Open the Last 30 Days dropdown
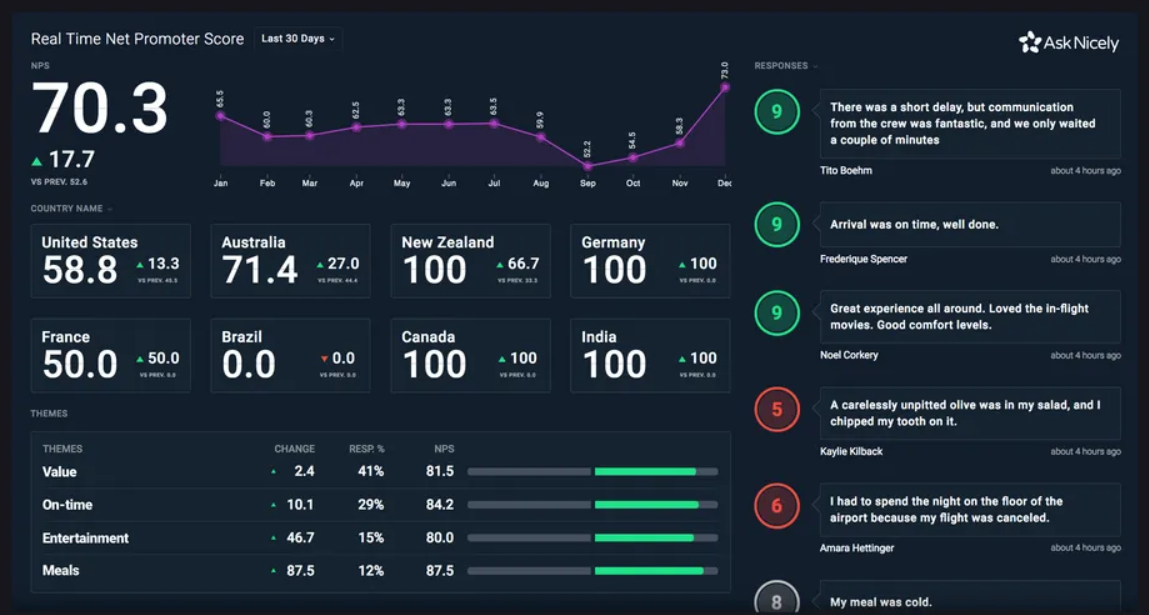The height and width of the screenshot is (615, 1149). tap(298, 39)
